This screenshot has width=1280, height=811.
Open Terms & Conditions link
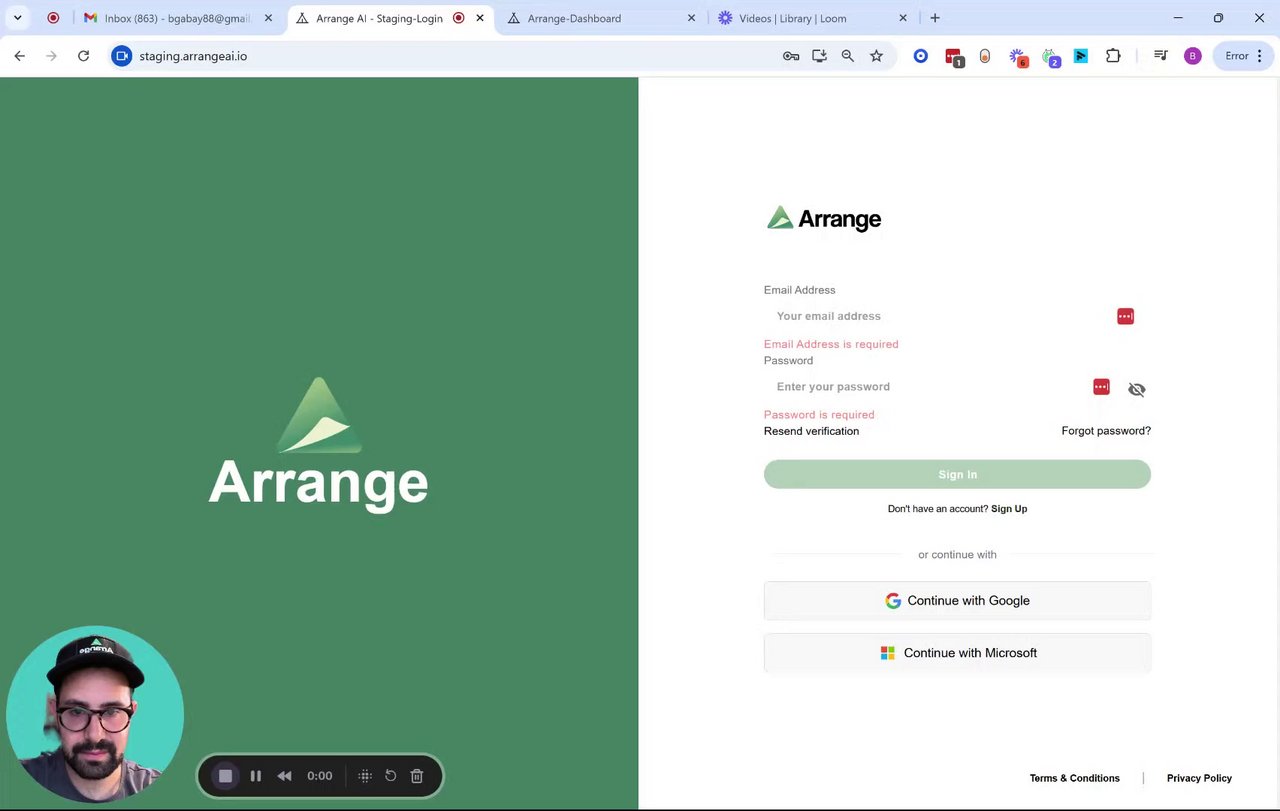(1074, 778)
